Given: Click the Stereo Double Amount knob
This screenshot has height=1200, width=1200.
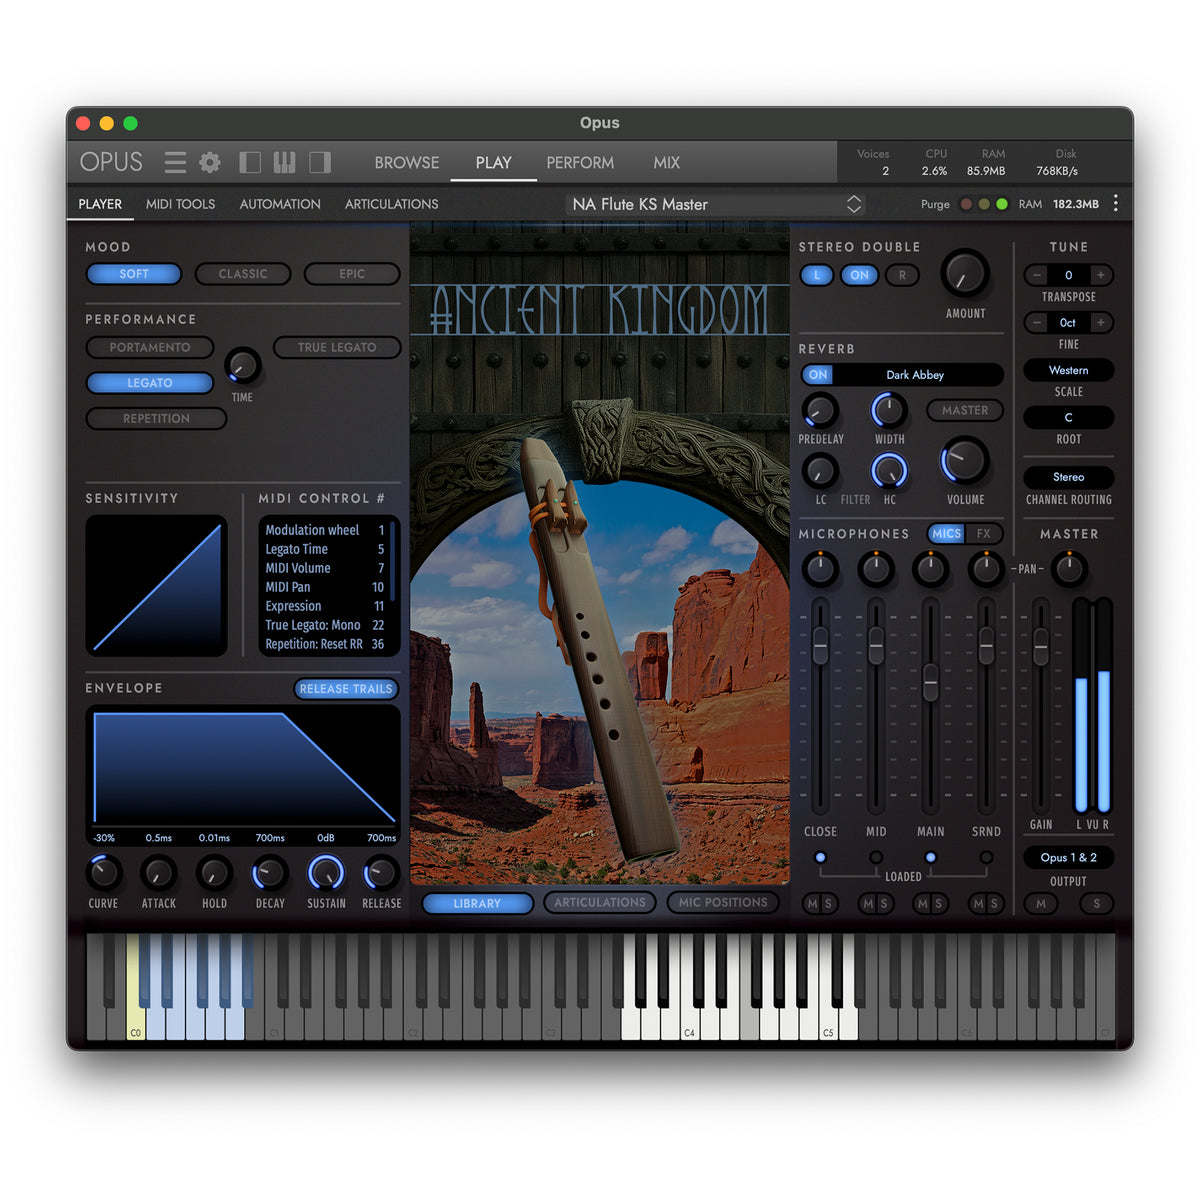Looking at the screenshot, I should click(x=965, y=273).
